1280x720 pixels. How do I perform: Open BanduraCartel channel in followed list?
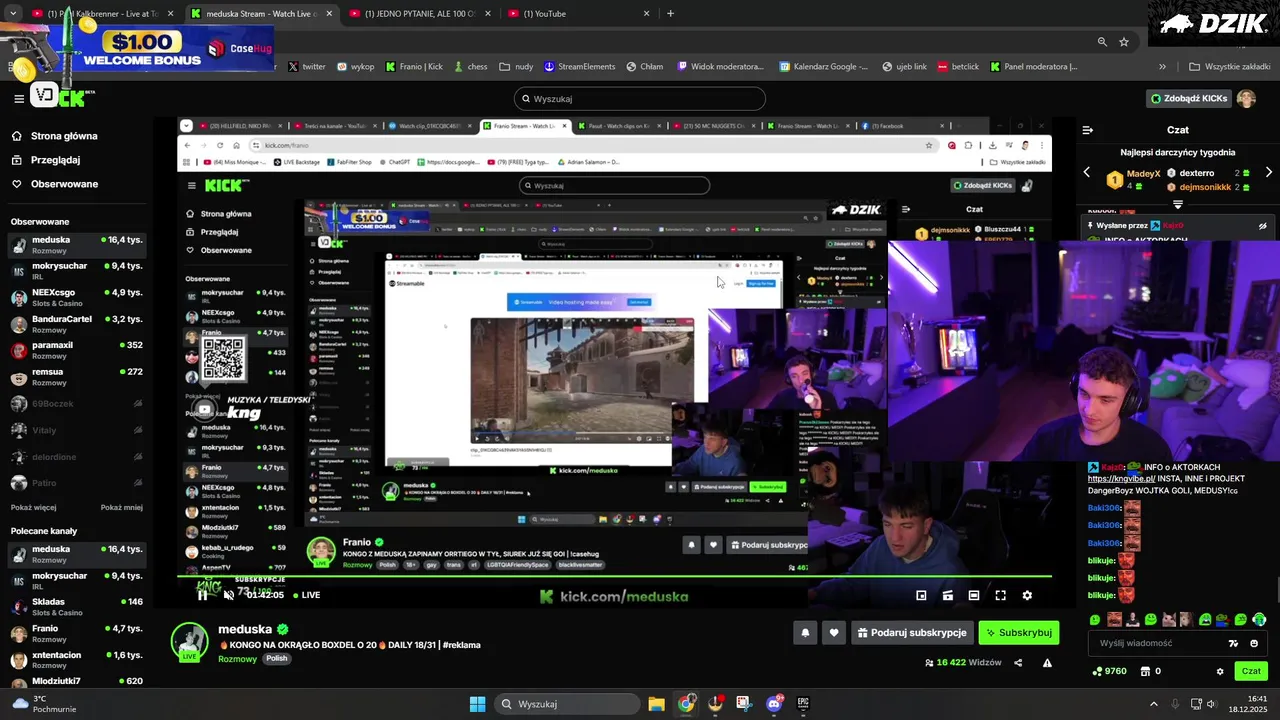77,324
